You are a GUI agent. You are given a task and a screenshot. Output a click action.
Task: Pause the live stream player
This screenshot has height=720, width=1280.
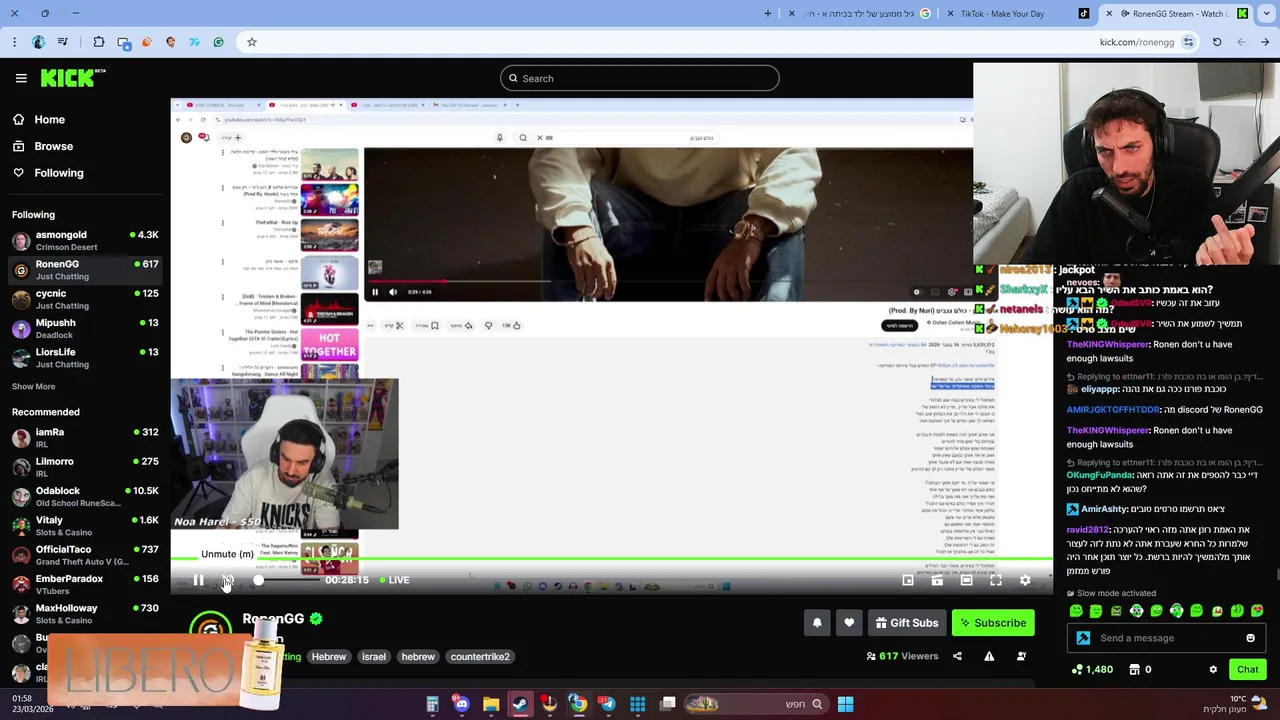198,580
